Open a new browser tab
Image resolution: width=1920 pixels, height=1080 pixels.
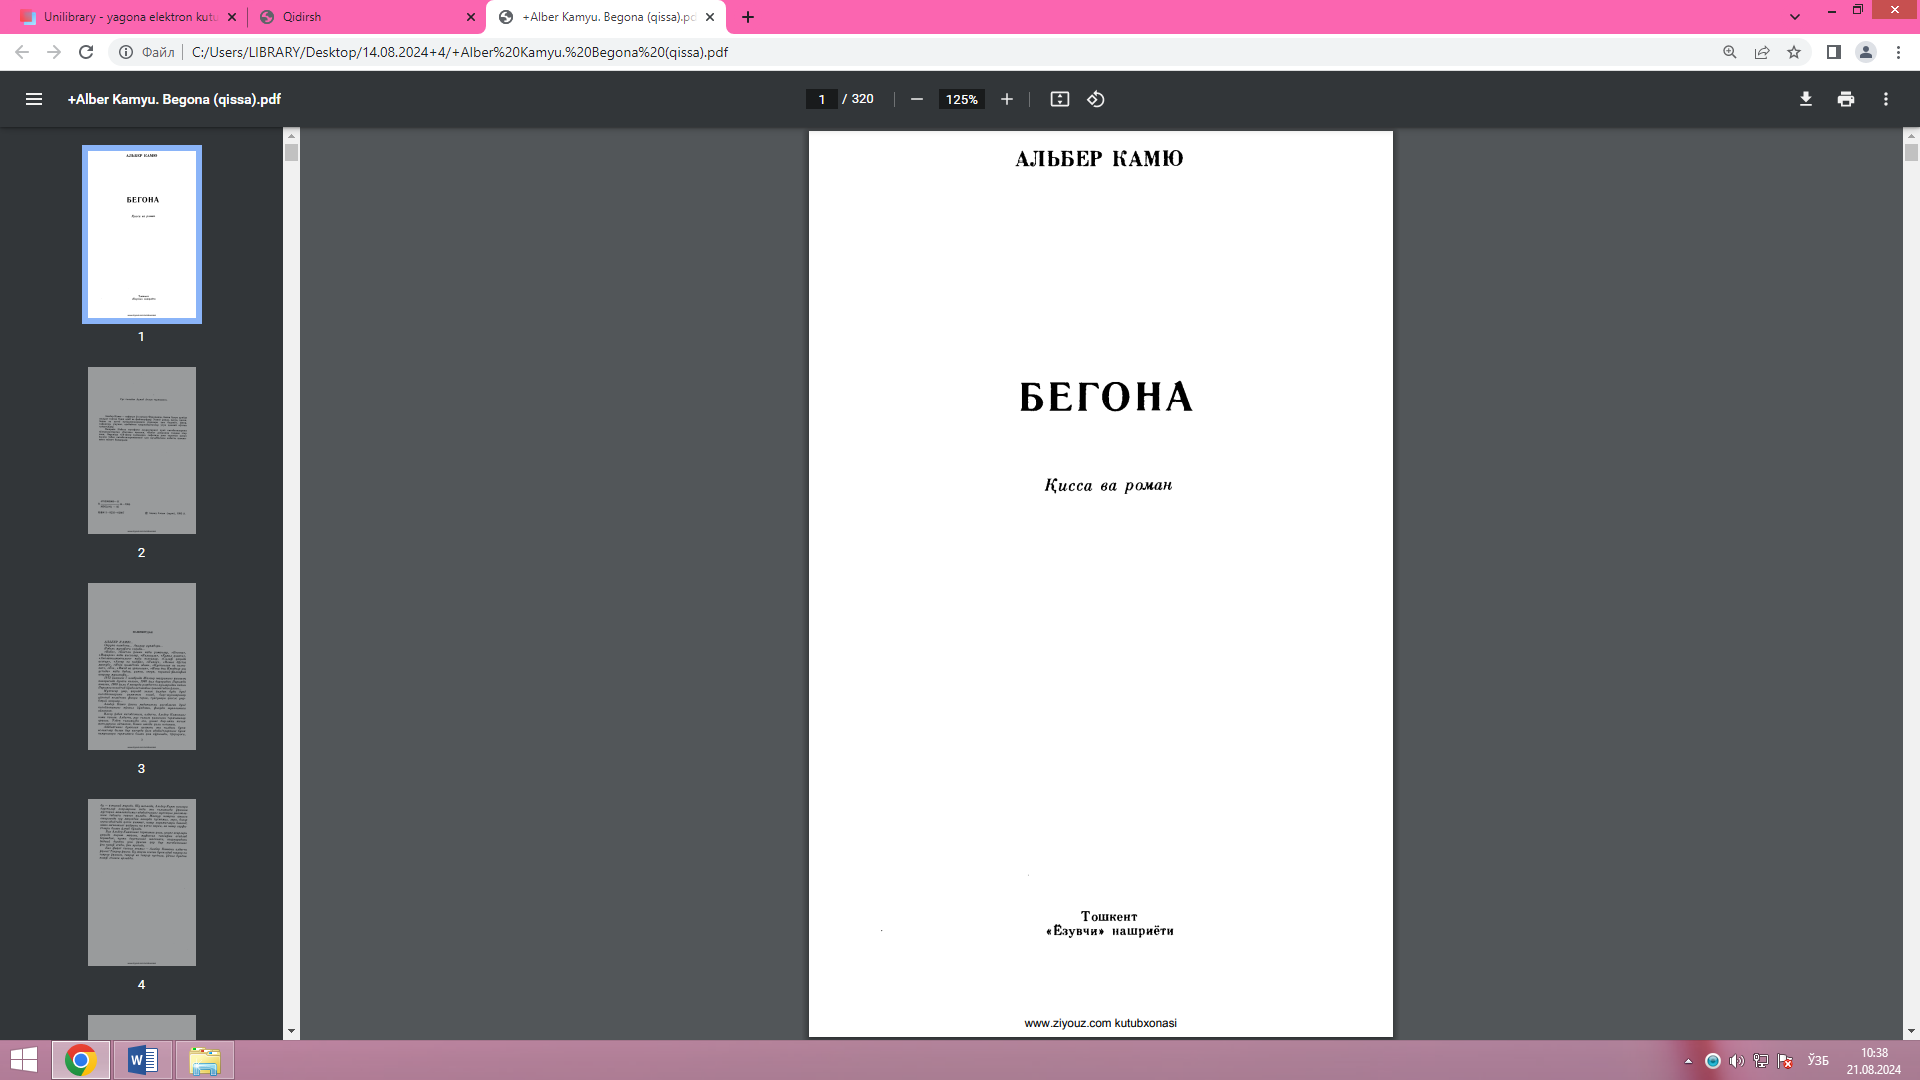pos(748,17)
